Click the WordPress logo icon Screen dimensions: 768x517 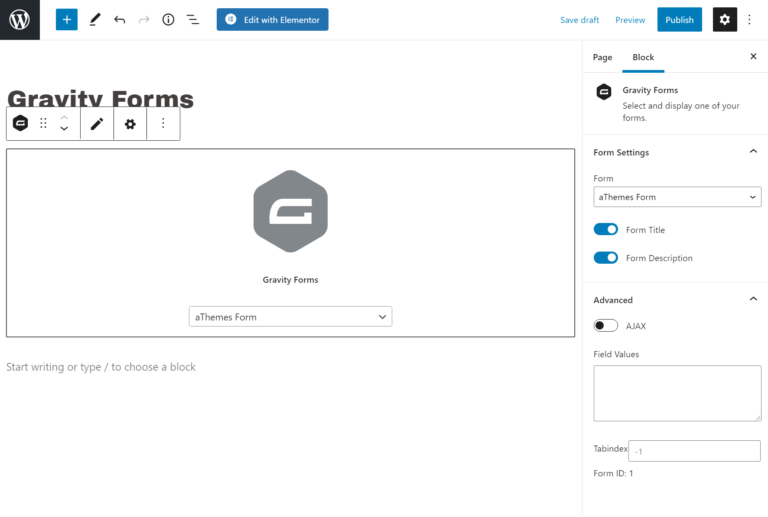coord(19,20)
